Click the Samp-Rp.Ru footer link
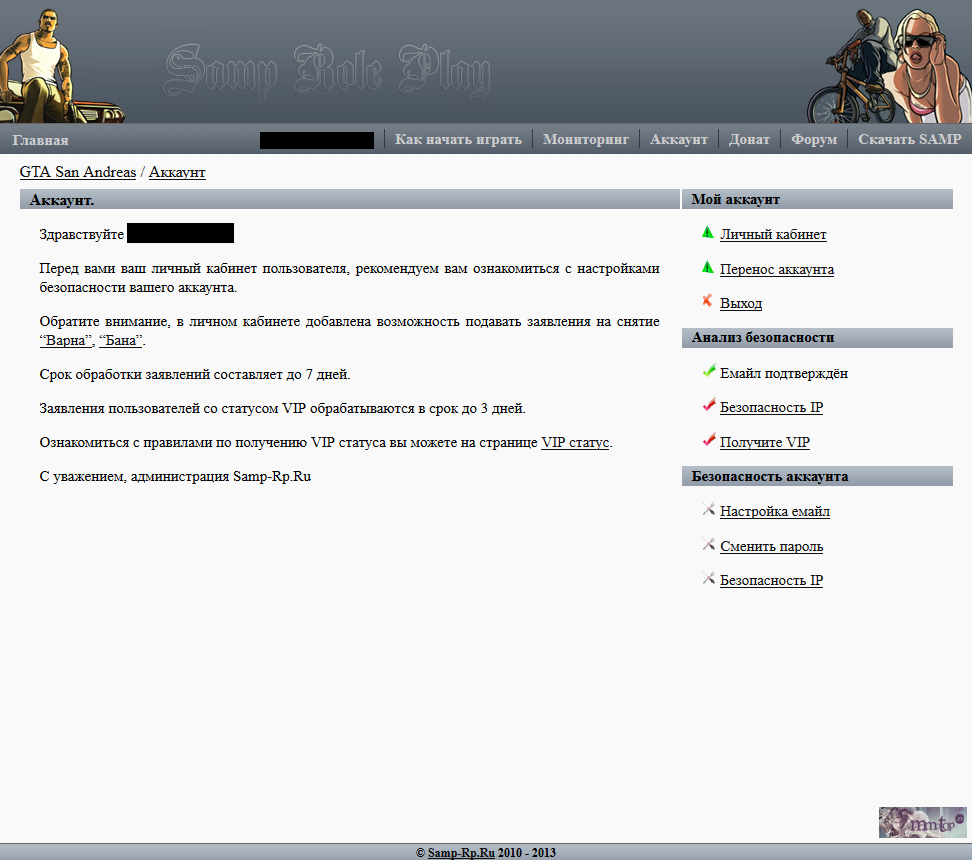The width and height of the screenshot is (972, 861). point(461,853)
